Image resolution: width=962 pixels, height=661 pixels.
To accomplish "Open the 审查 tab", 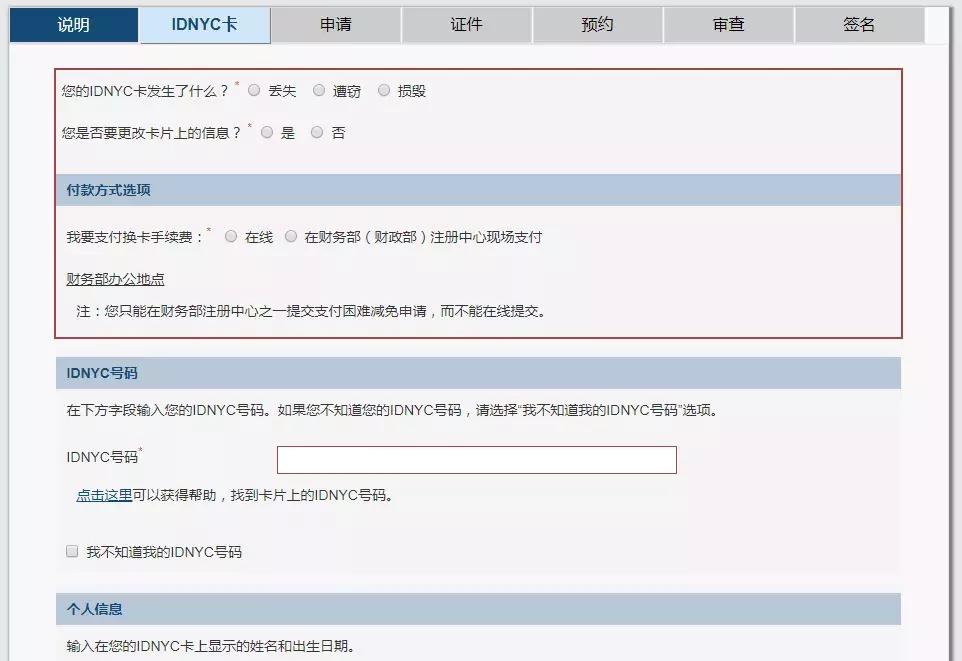I will click(728, 25).
